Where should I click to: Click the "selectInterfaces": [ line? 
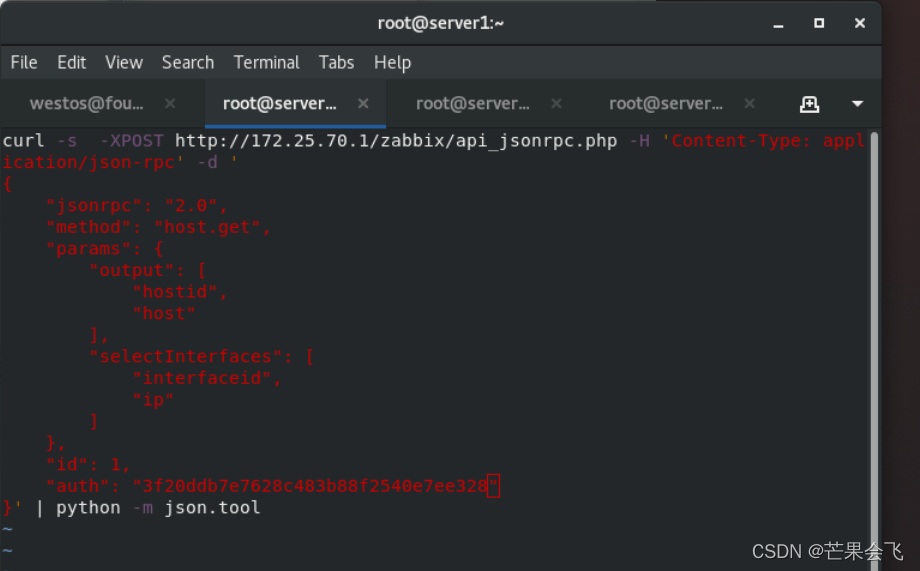click(x=202, y=357)
